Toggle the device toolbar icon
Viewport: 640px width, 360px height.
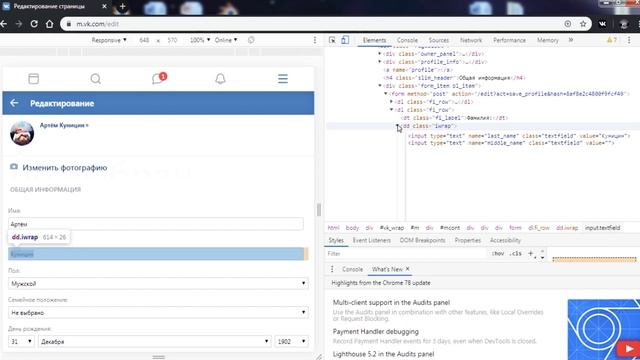coord(345,40)
